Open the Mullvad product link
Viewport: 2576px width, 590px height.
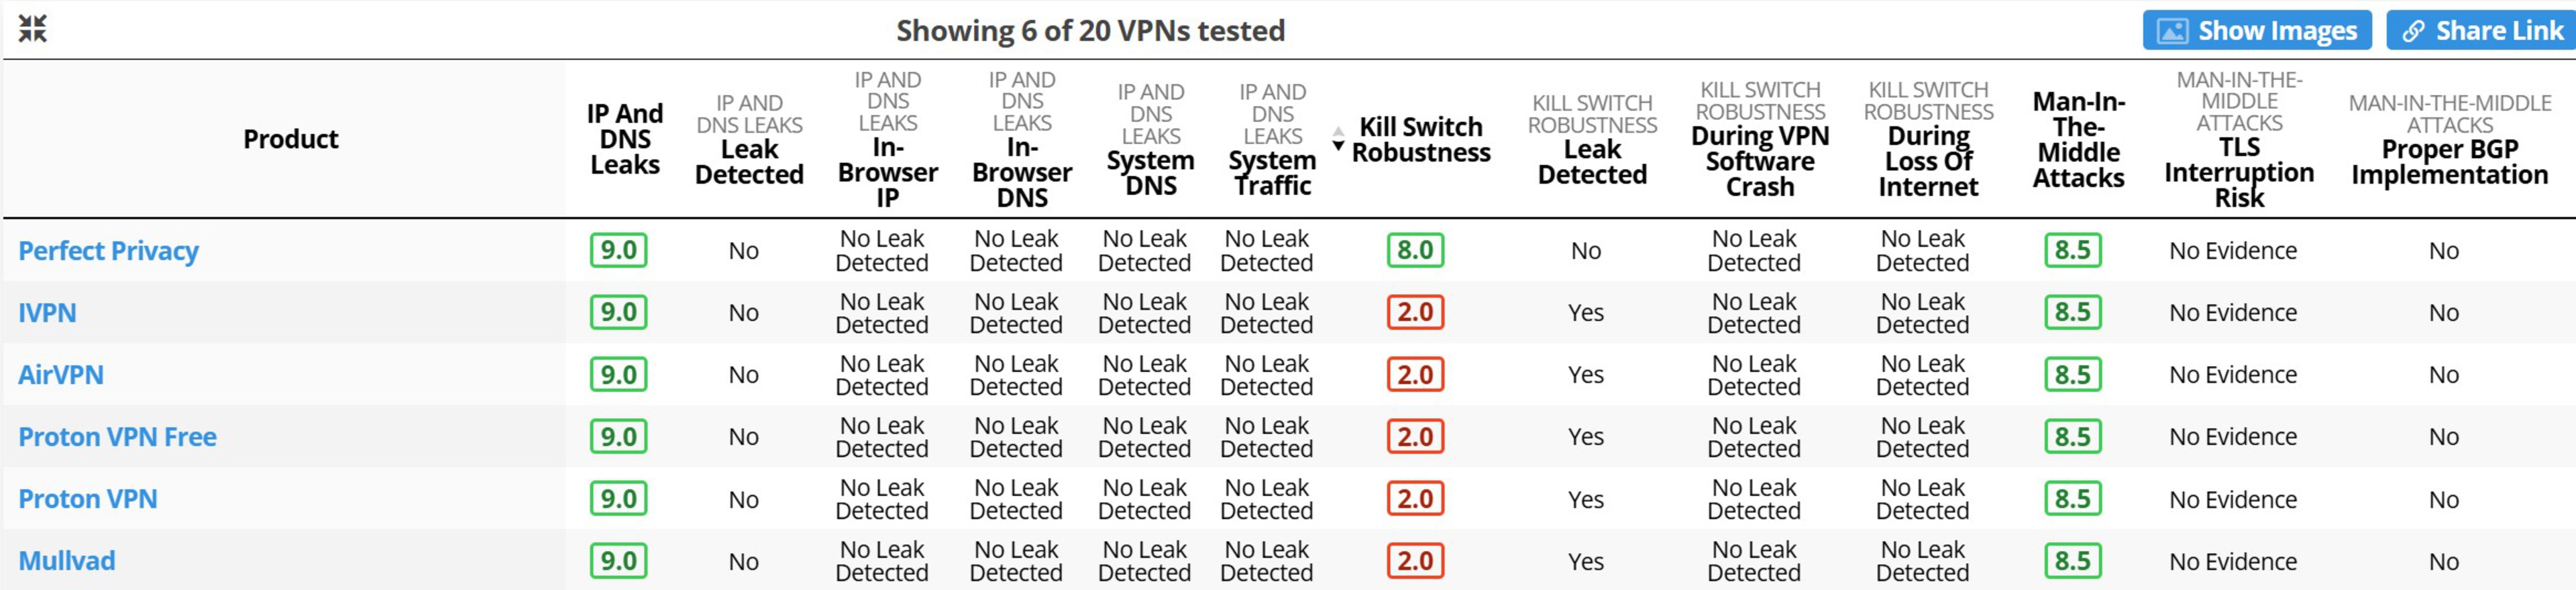[x=67, y=561]
